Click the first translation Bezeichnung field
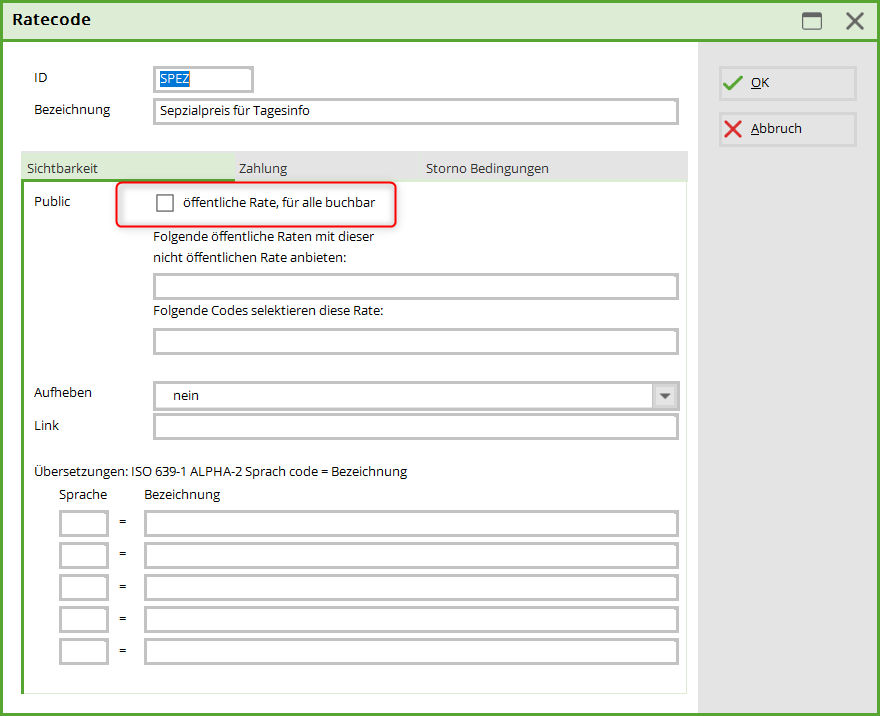 coord(411,523)
